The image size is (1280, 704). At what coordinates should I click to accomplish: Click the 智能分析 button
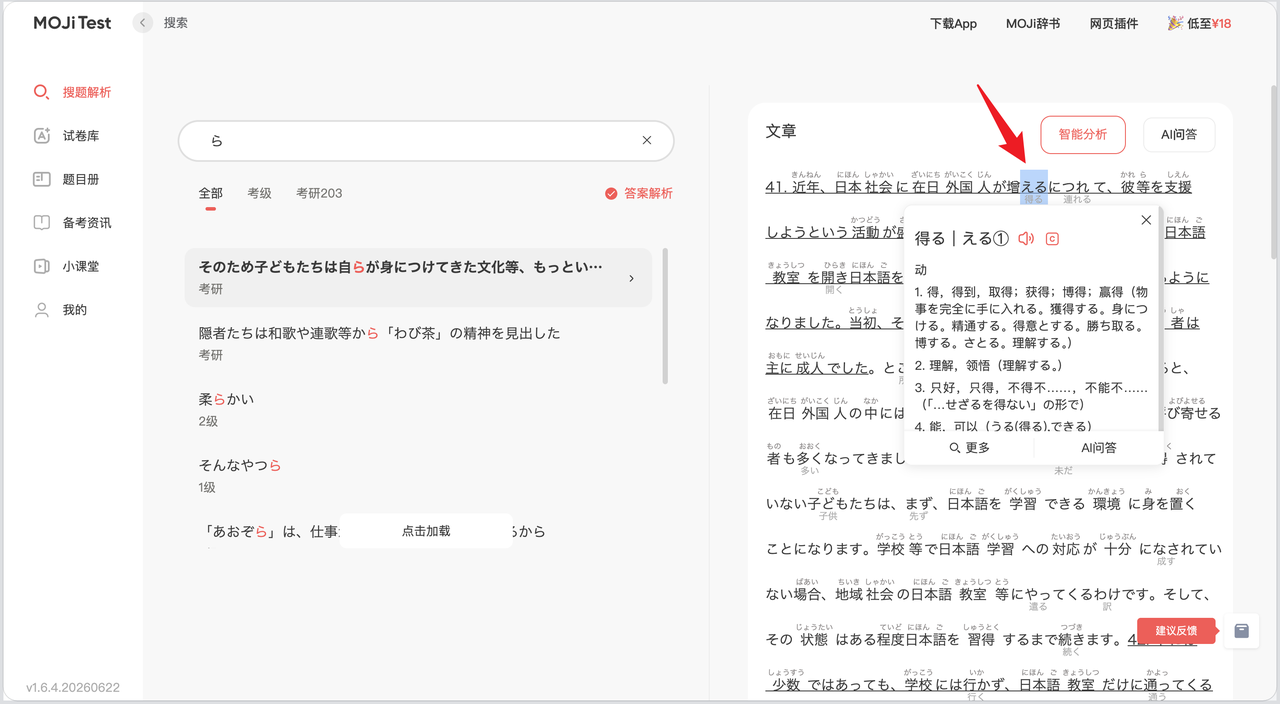click(1083, 134)
